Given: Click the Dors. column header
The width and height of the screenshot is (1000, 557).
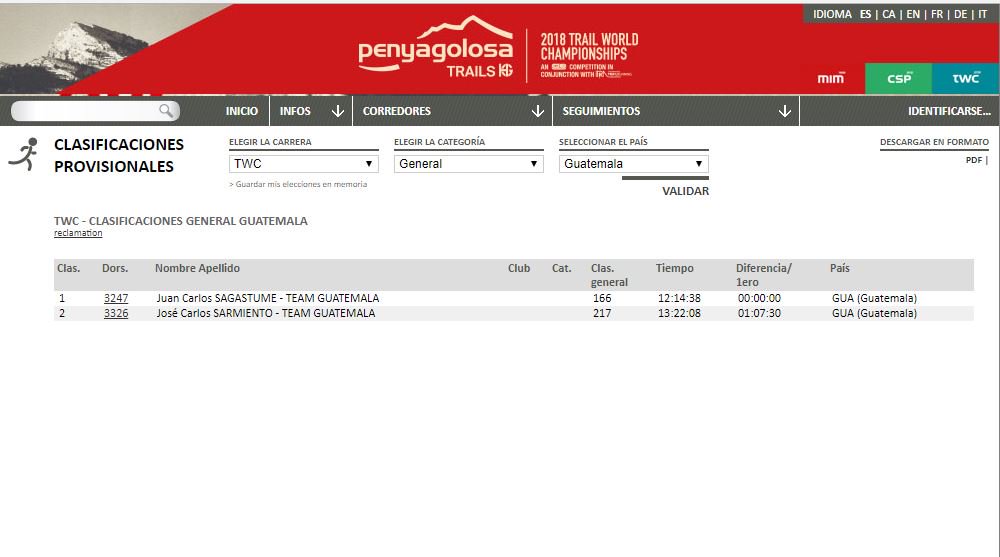Looking at the screenshot, I should pos(115,269).
